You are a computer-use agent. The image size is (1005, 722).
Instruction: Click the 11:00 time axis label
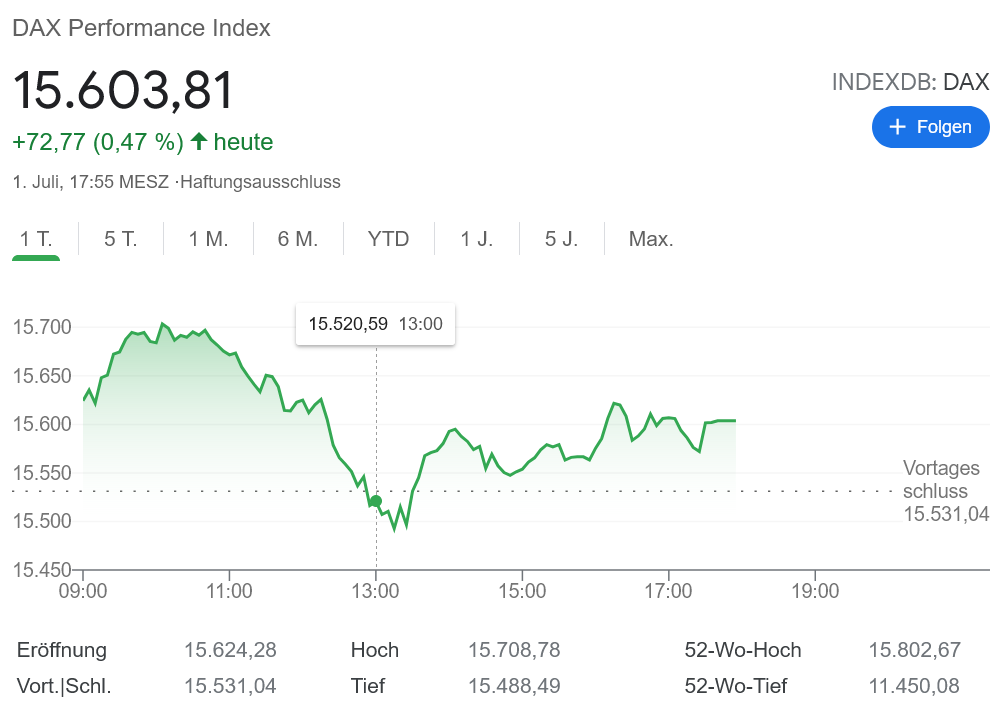click(x=229, y=591)
